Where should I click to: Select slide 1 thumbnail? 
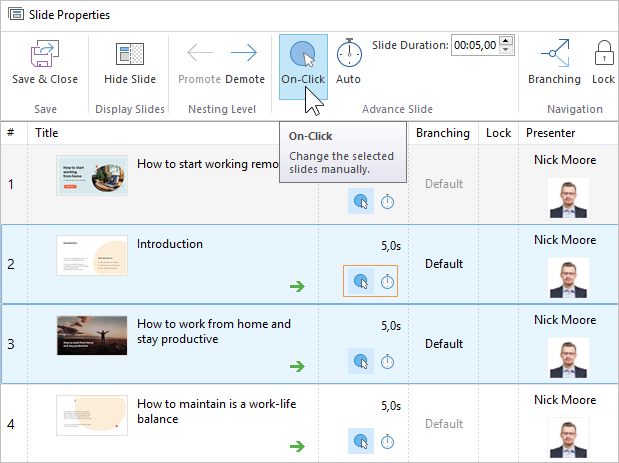92,175
